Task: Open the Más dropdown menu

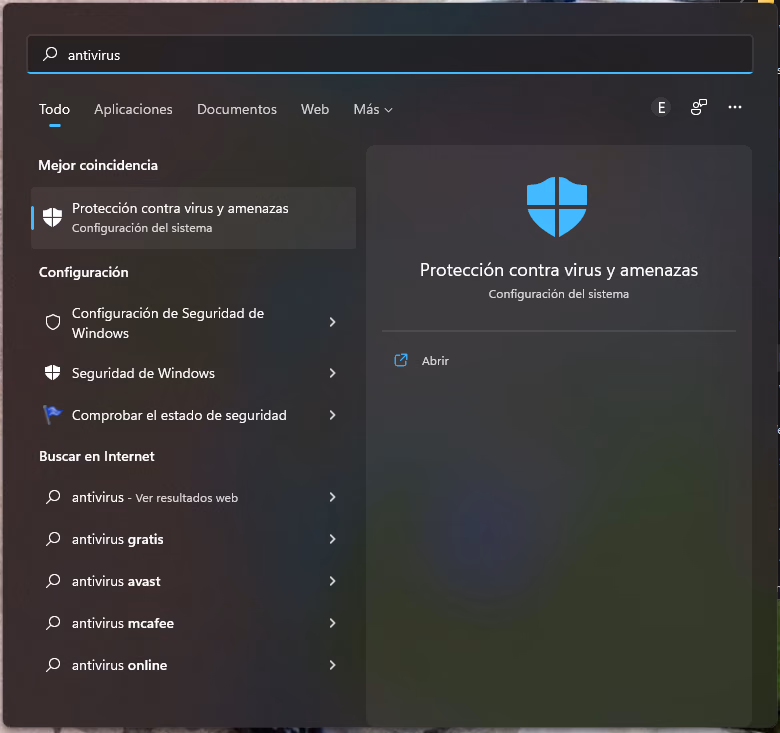Action: (x=373, y=109)
